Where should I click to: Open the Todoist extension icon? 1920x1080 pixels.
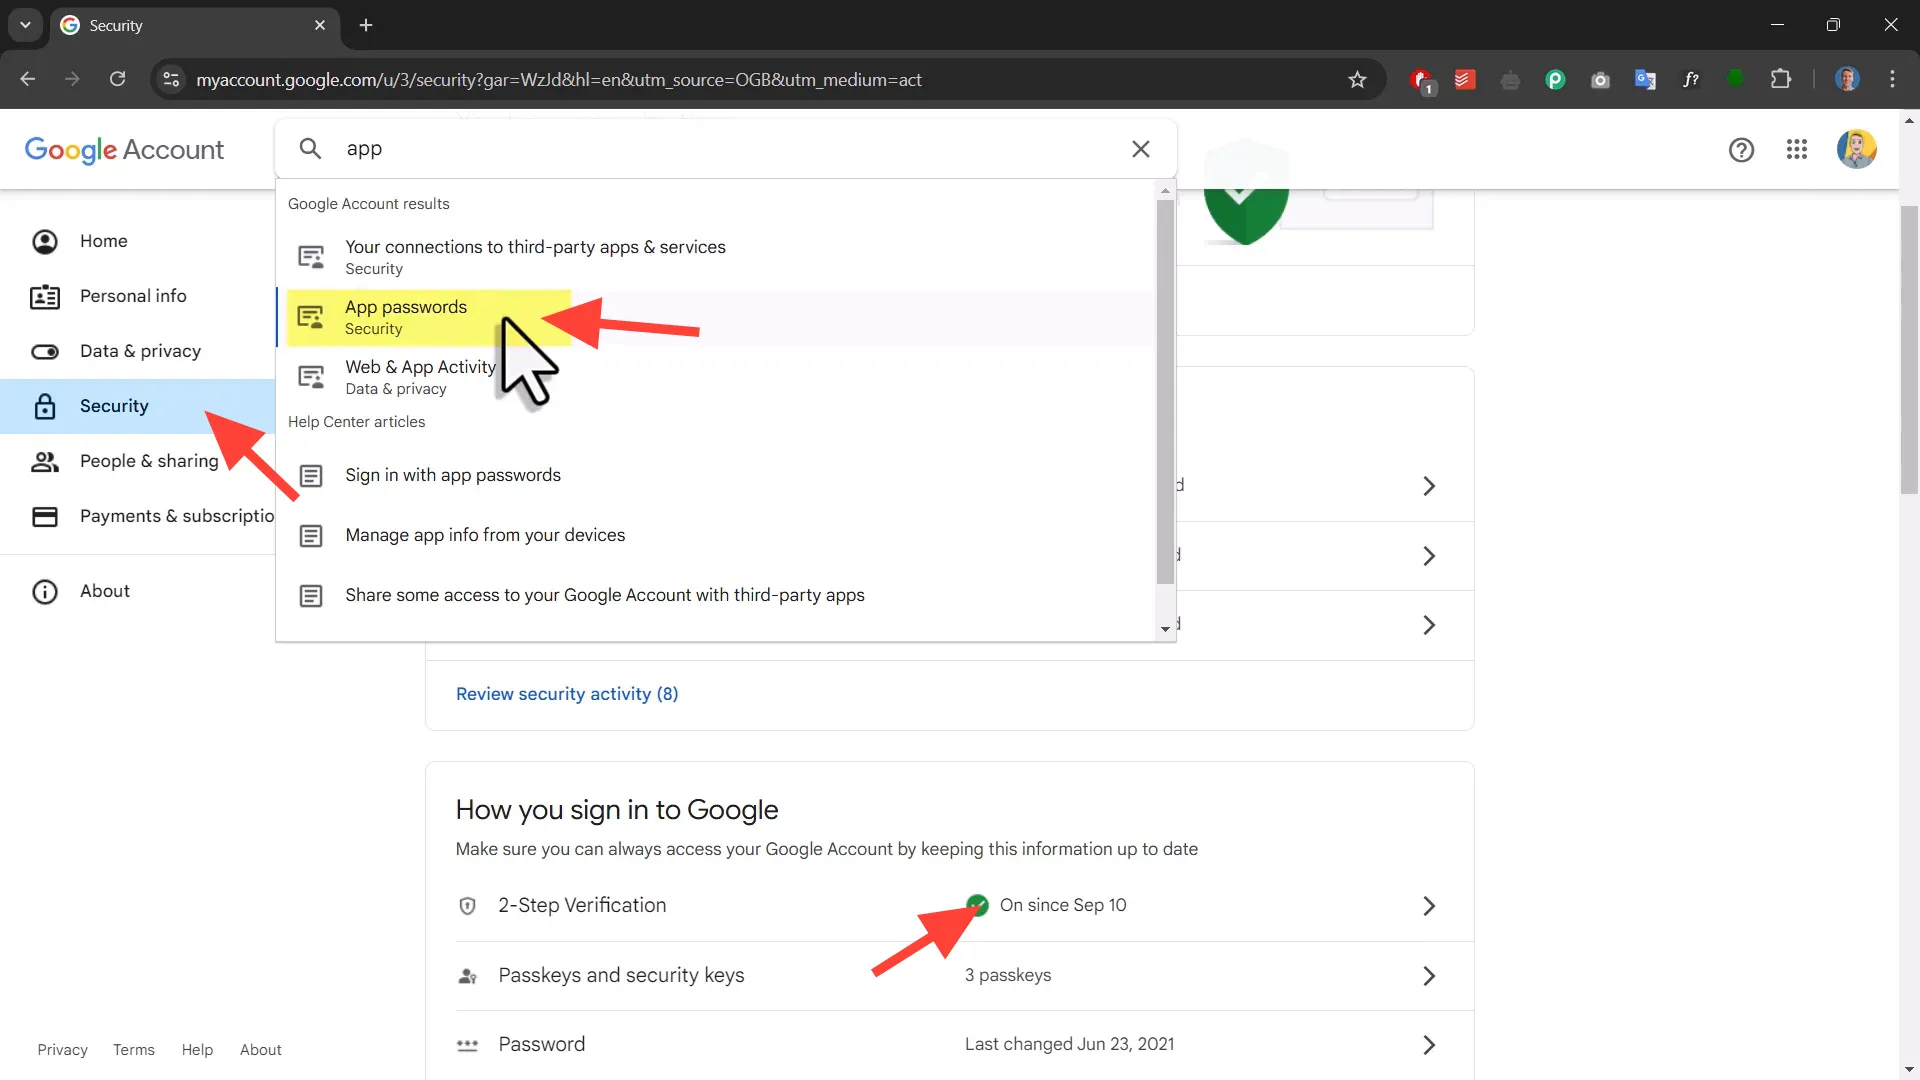[1464, 80]
